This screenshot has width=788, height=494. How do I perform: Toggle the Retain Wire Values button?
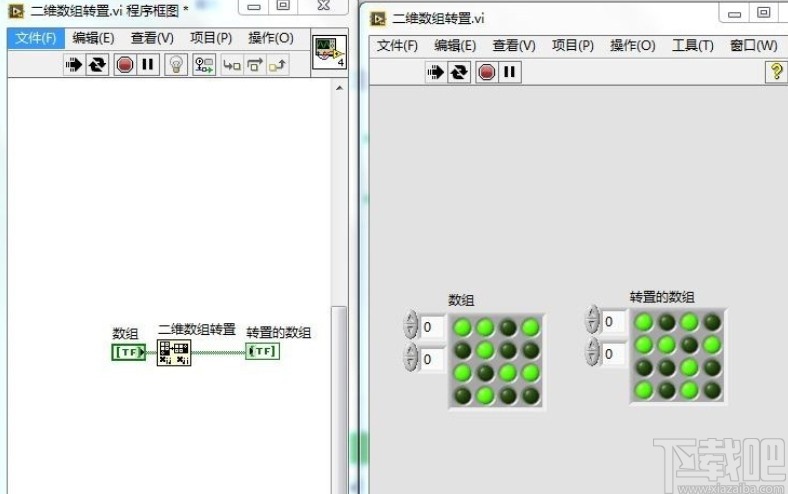tap(204, 65)
